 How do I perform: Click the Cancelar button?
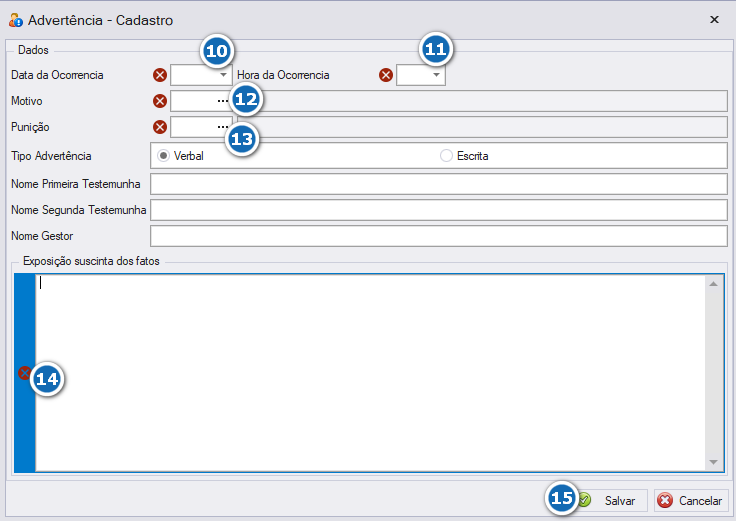coord(691,500)
